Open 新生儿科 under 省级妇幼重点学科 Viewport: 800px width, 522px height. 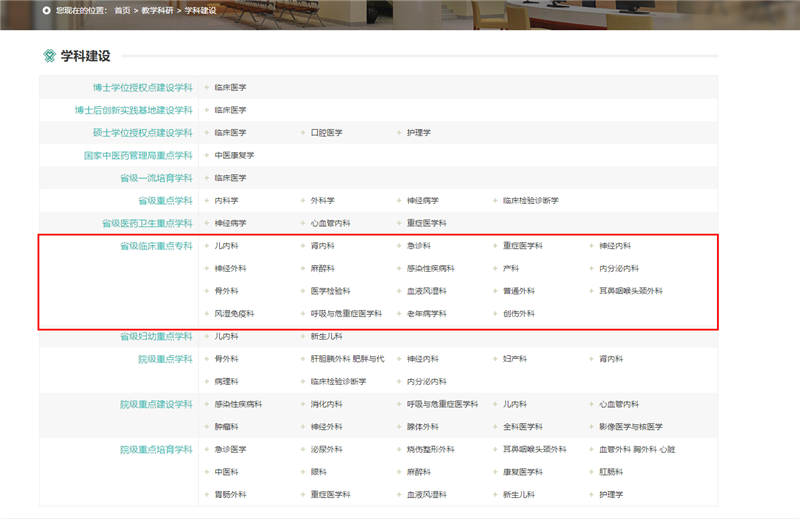[x=327, y=336]
